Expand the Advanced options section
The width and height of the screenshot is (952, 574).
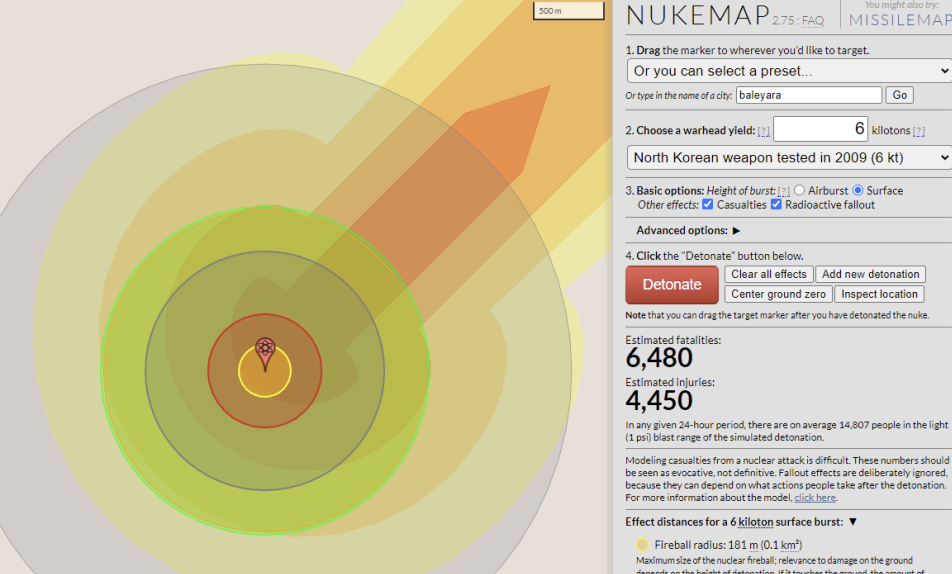pos(736,231)
